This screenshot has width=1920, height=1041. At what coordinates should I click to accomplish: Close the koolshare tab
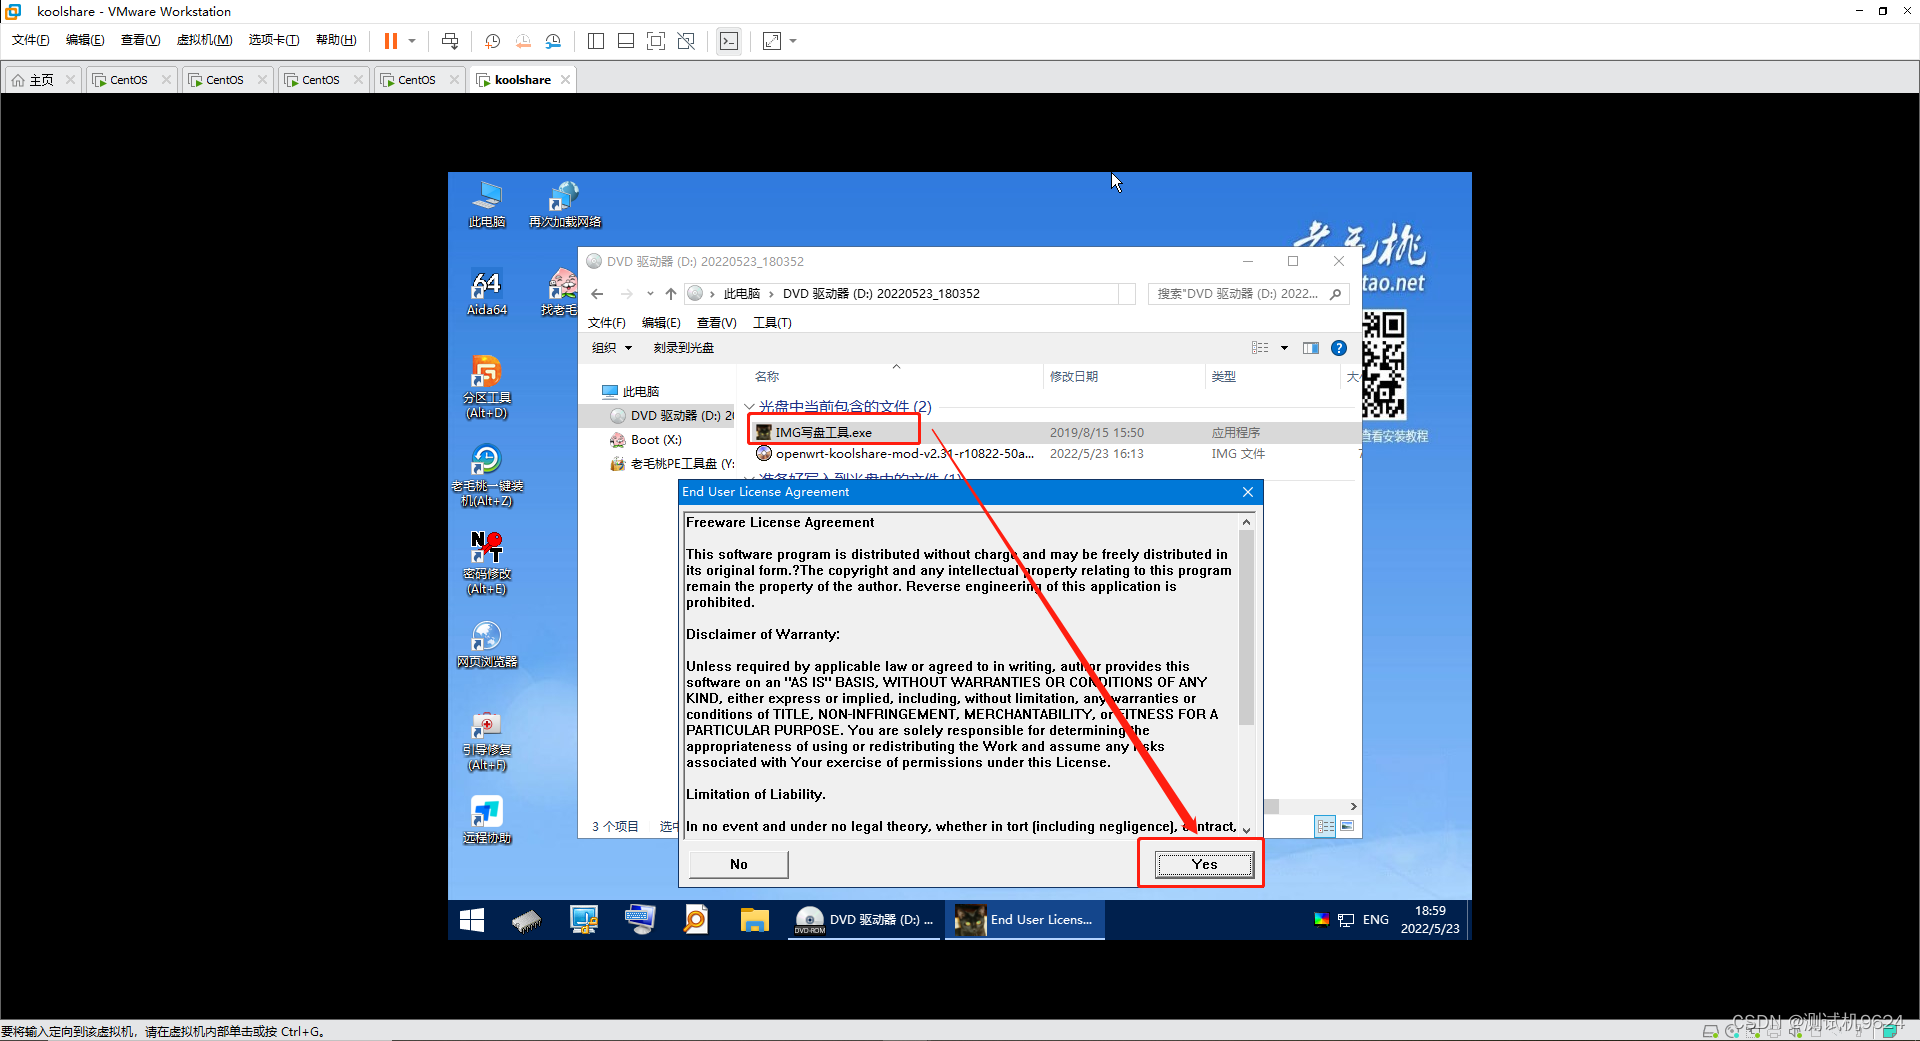[565, 80]
